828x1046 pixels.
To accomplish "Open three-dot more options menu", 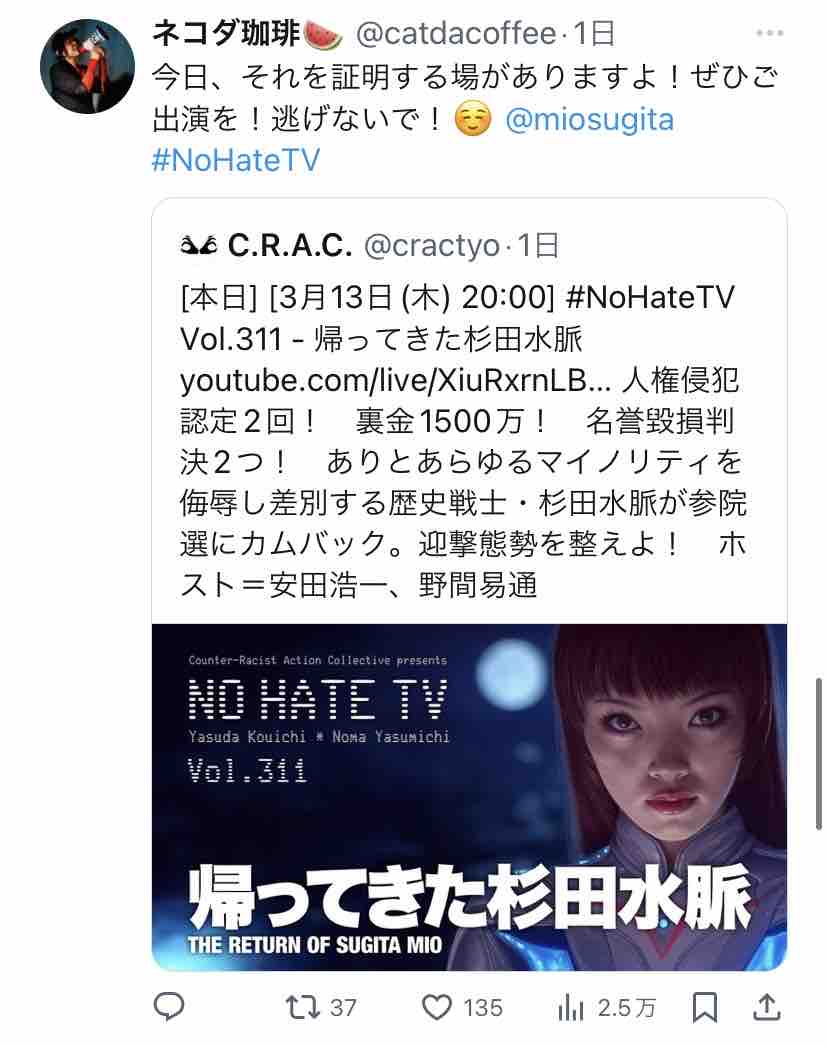I will (x=769, y=33).
